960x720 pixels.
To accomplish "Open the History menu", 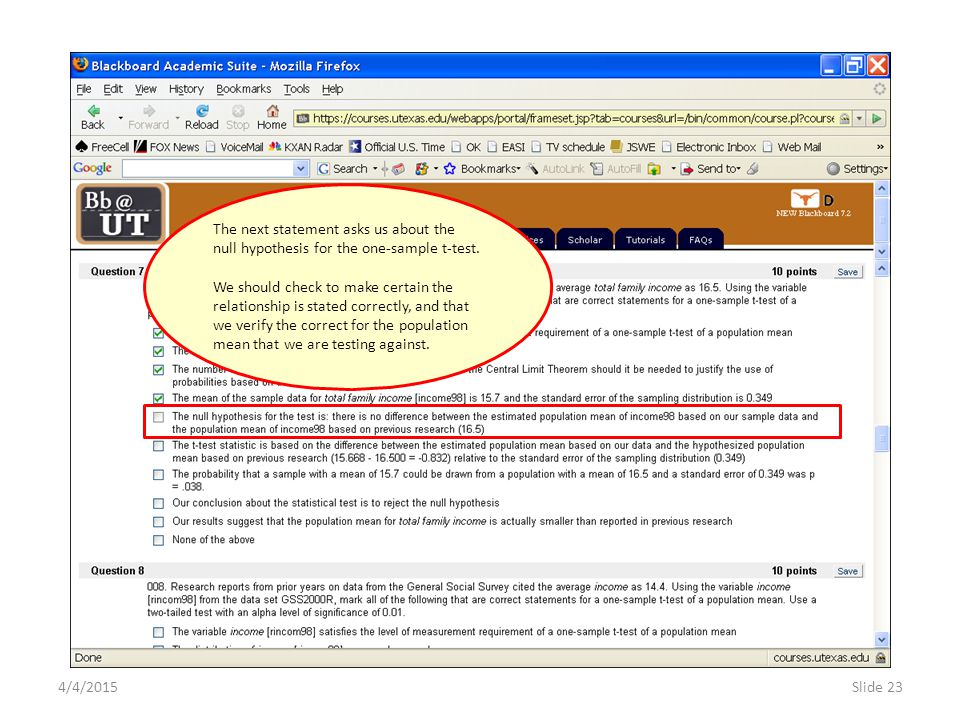I will coord(186,89).
